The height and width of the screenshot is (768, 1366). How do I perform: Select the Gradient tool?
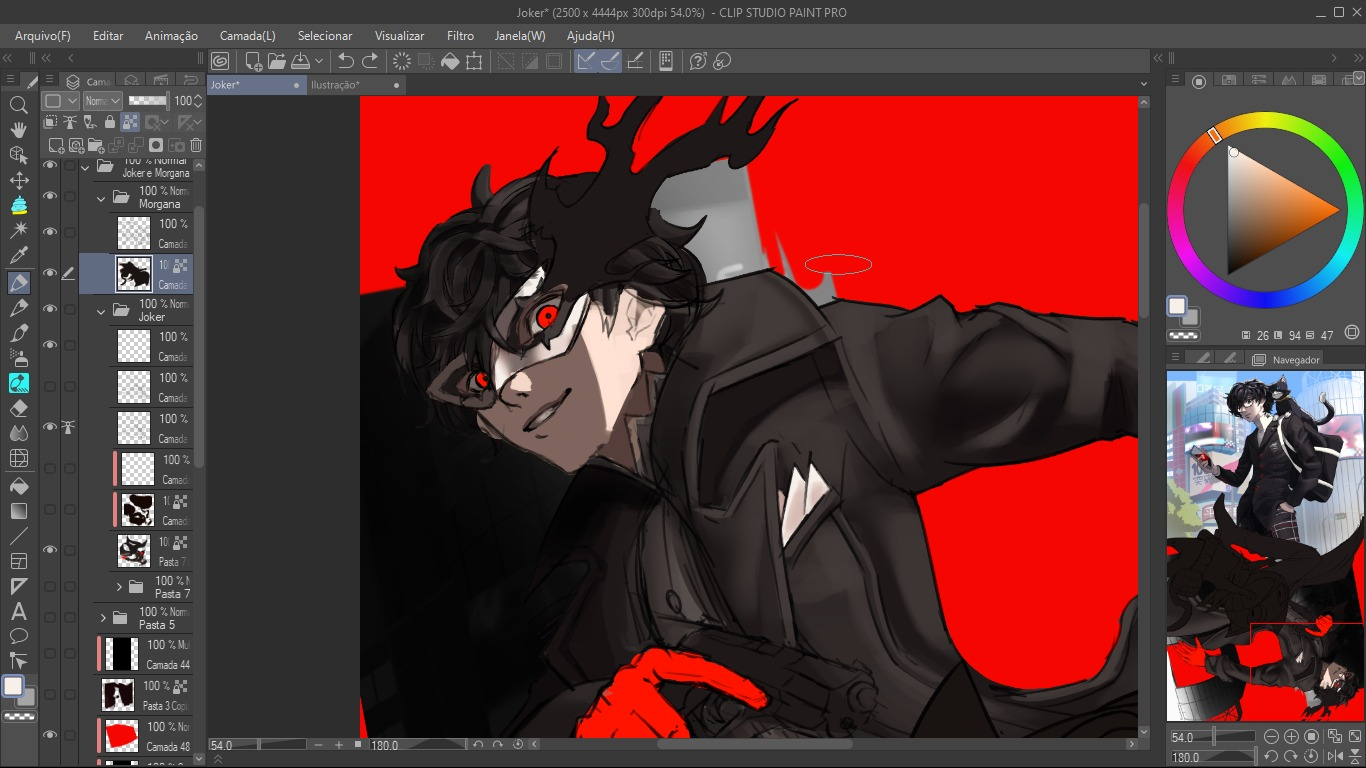pyautogui.click(x=18, y=511)
